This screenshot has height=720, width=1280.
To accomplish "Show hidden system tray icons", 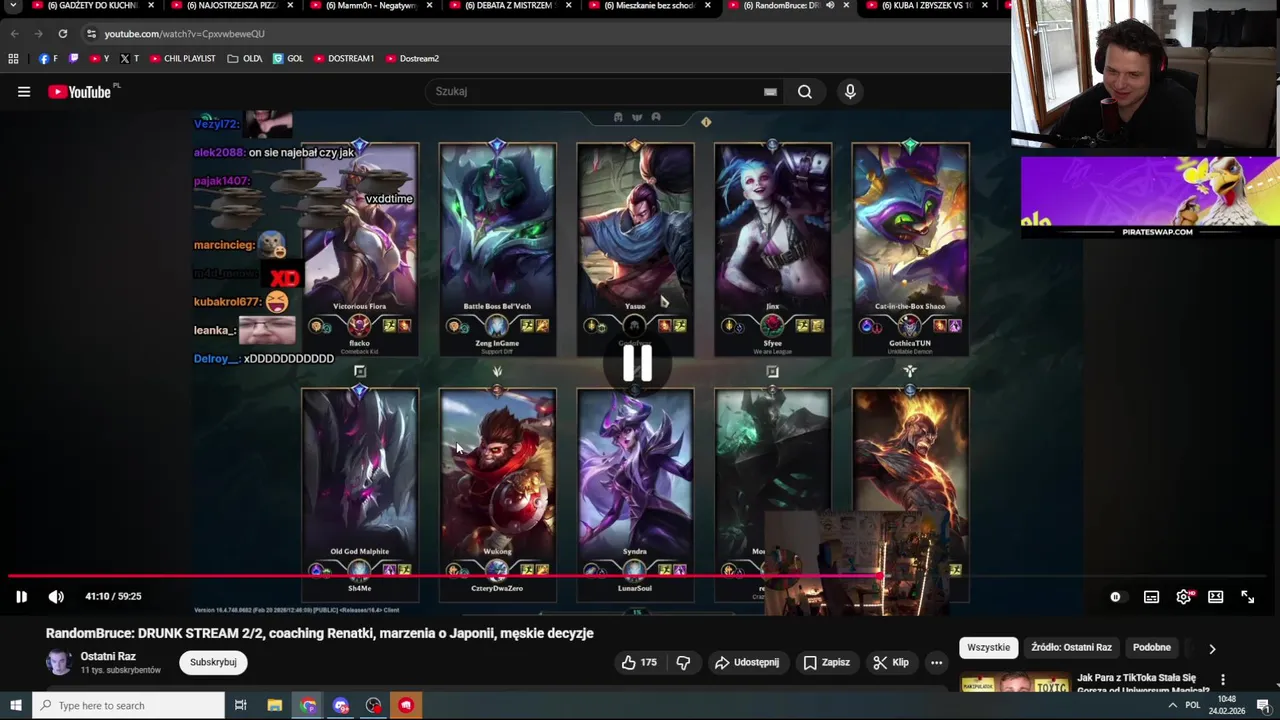I will point(1172,706).
